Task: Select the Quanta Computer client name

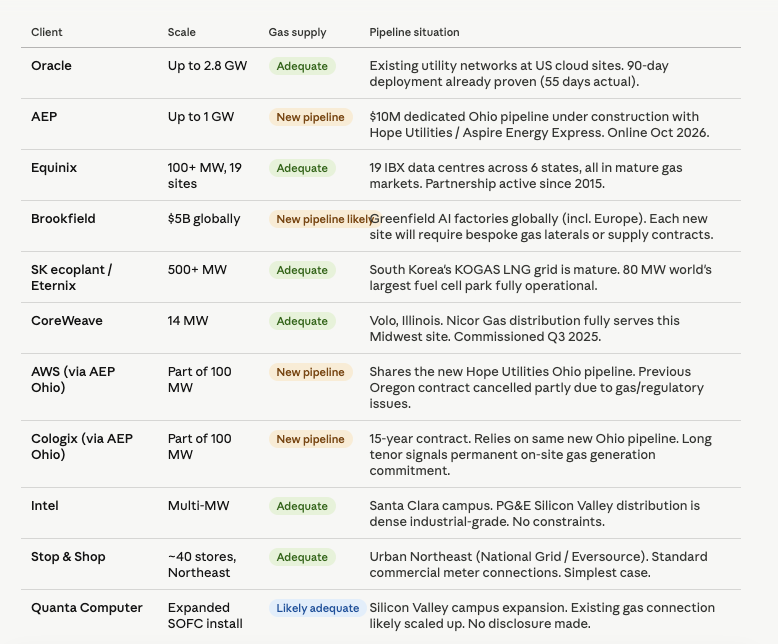Action: (x=87, y=608)
